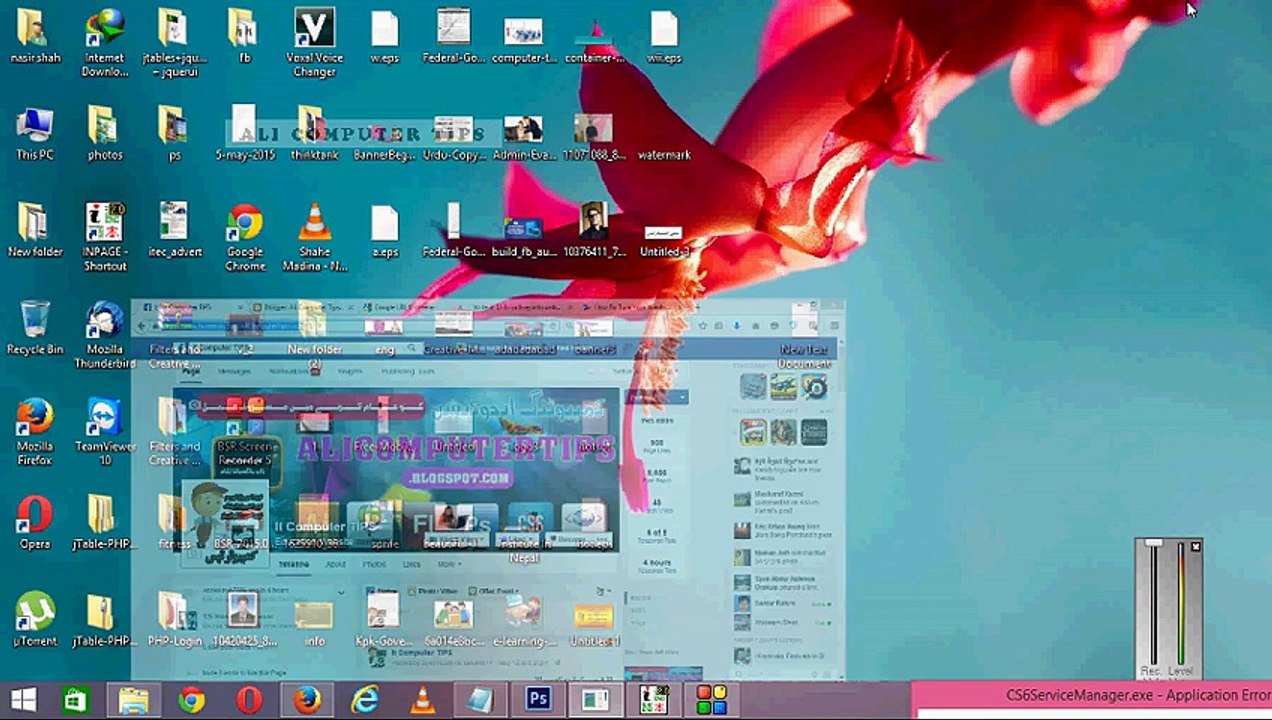Select the 5-may-2015 file

pos(245,134)
